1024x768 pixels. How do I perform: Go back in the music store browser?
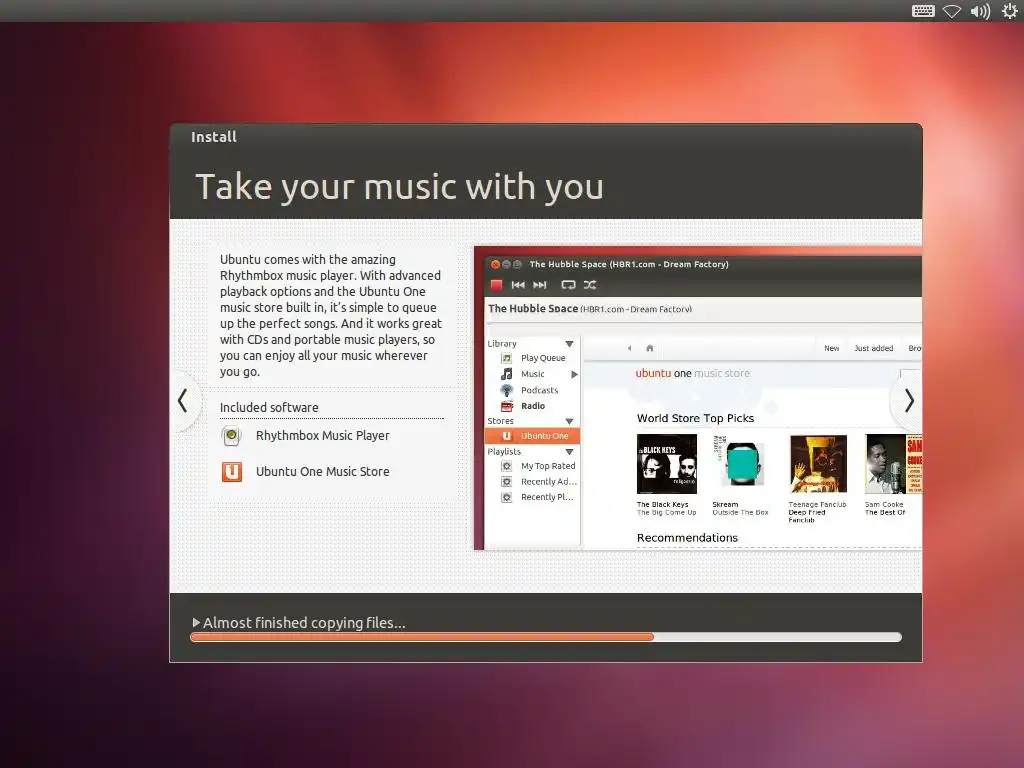(x=629, y=348)
